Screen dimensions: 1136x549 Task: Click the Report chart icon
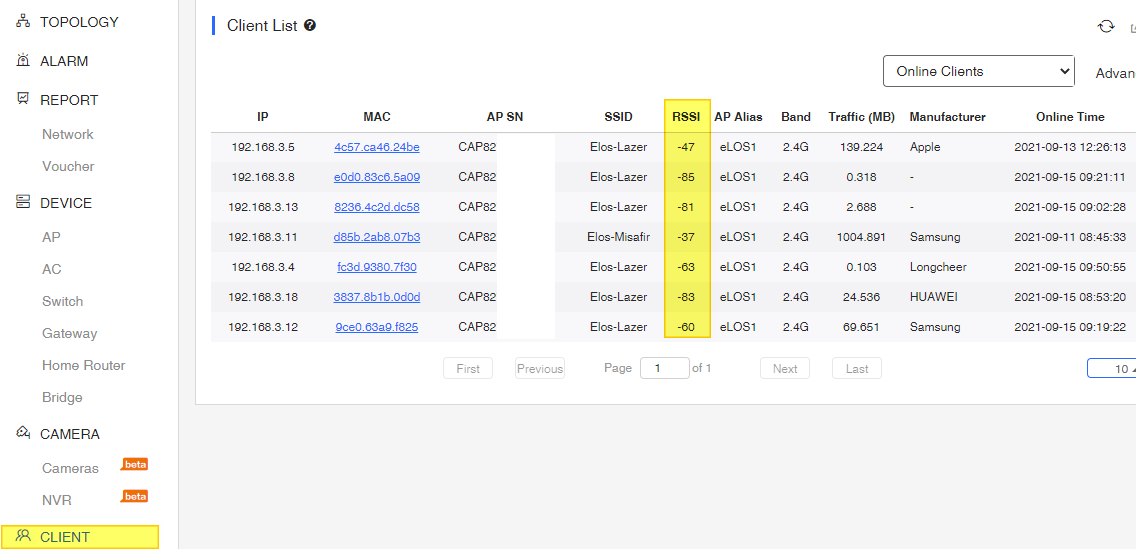22,99
